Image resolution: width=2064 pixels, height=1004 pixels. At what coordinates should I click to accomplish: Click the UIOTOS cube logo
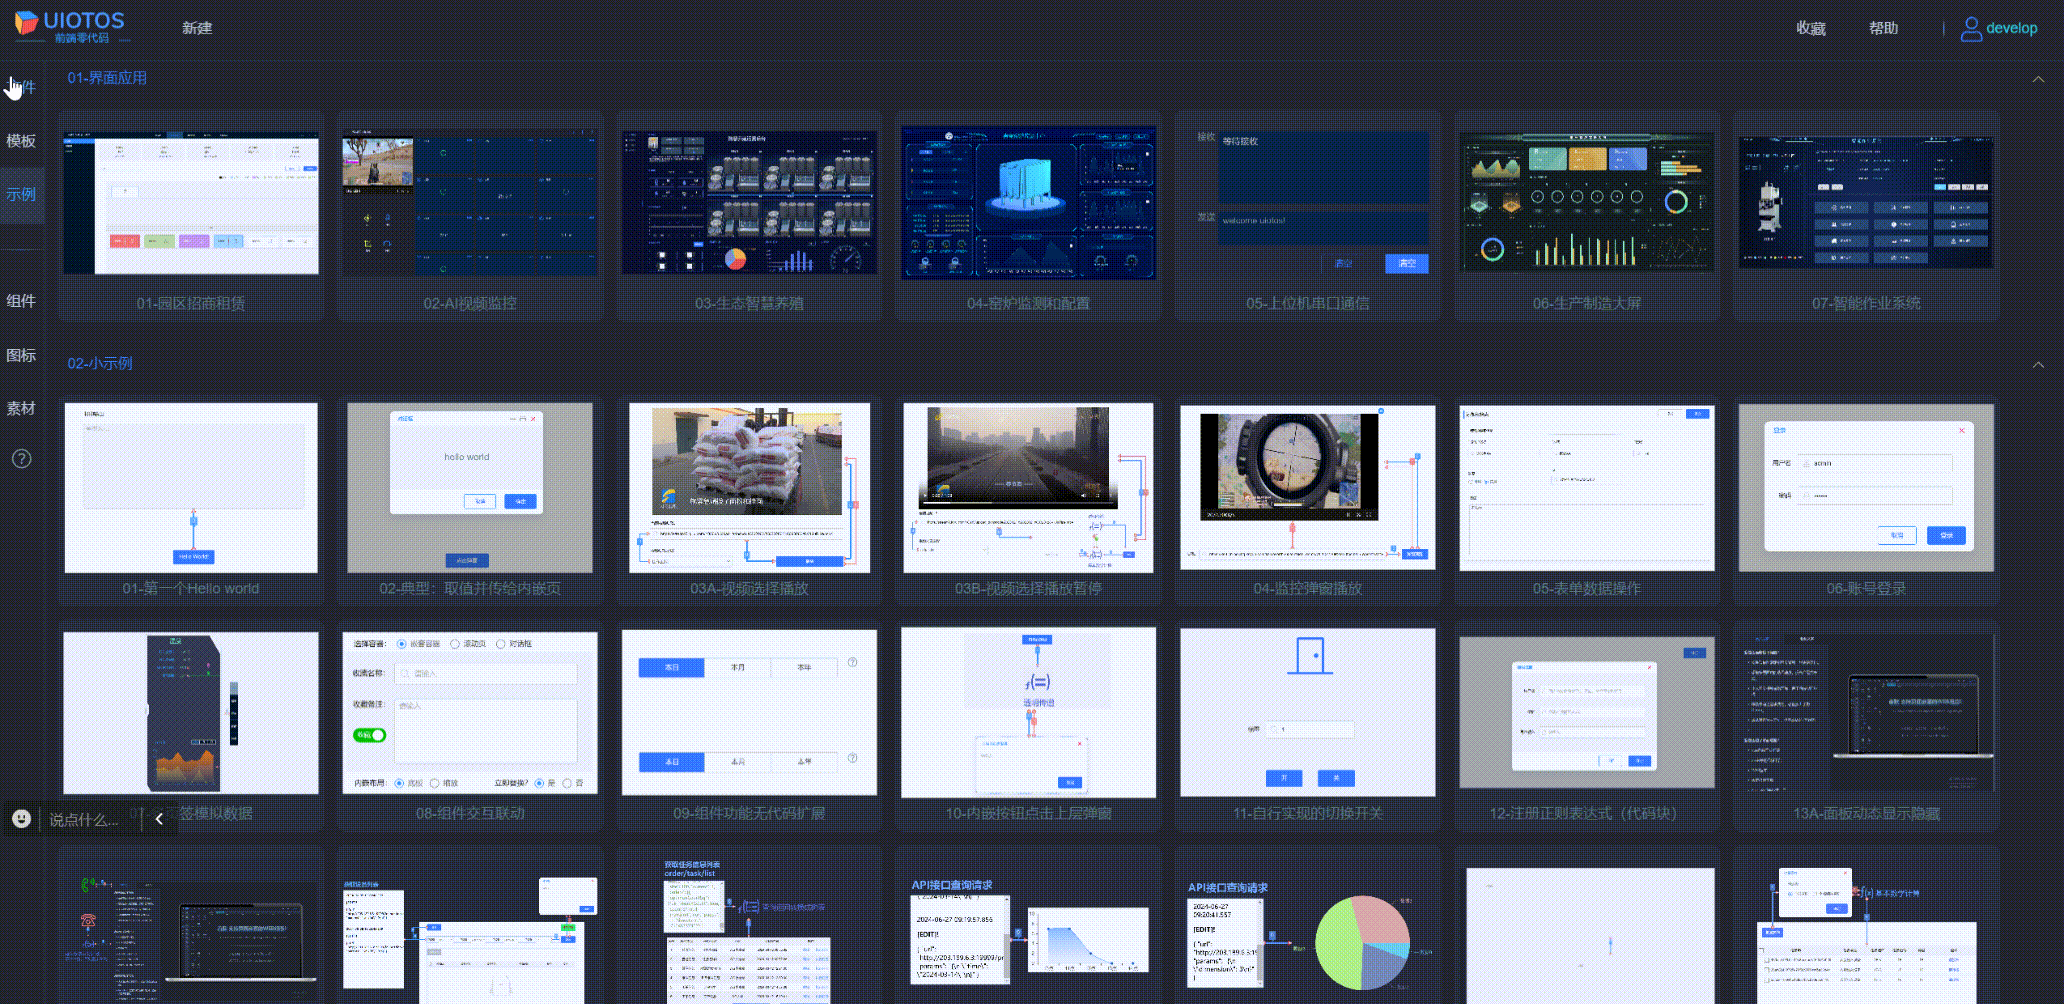click(x=27, y=23)
